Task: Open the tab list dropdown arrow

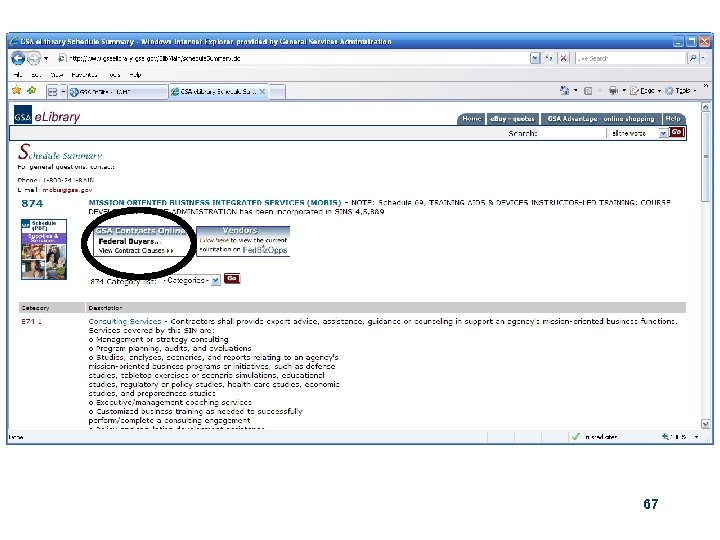Action: click(63, 92)
